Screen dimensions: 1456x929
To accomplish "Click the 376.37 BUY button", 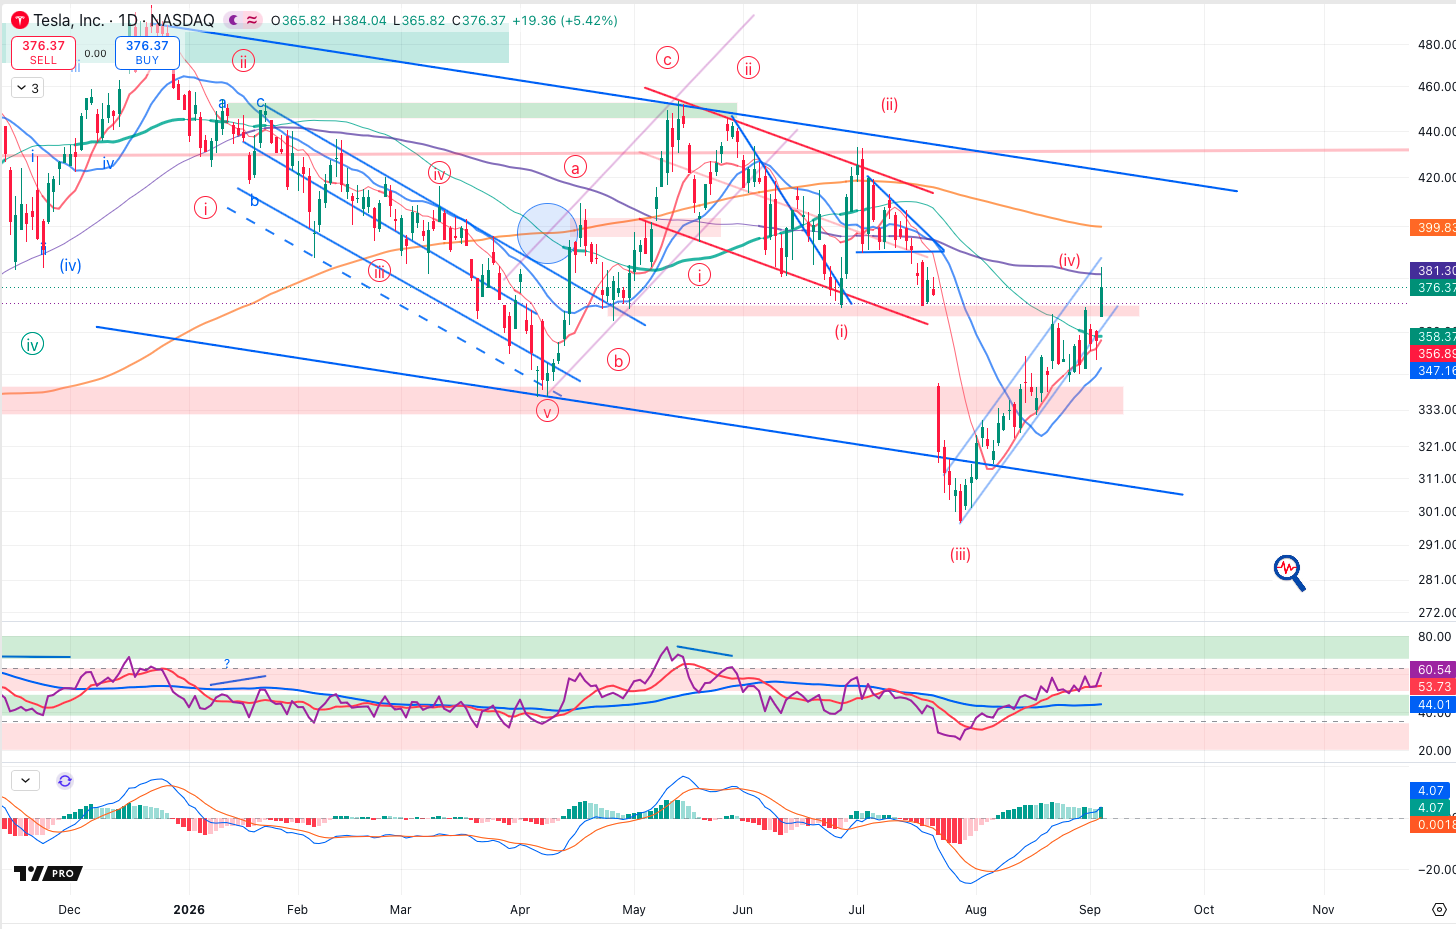I will (147, 52).
